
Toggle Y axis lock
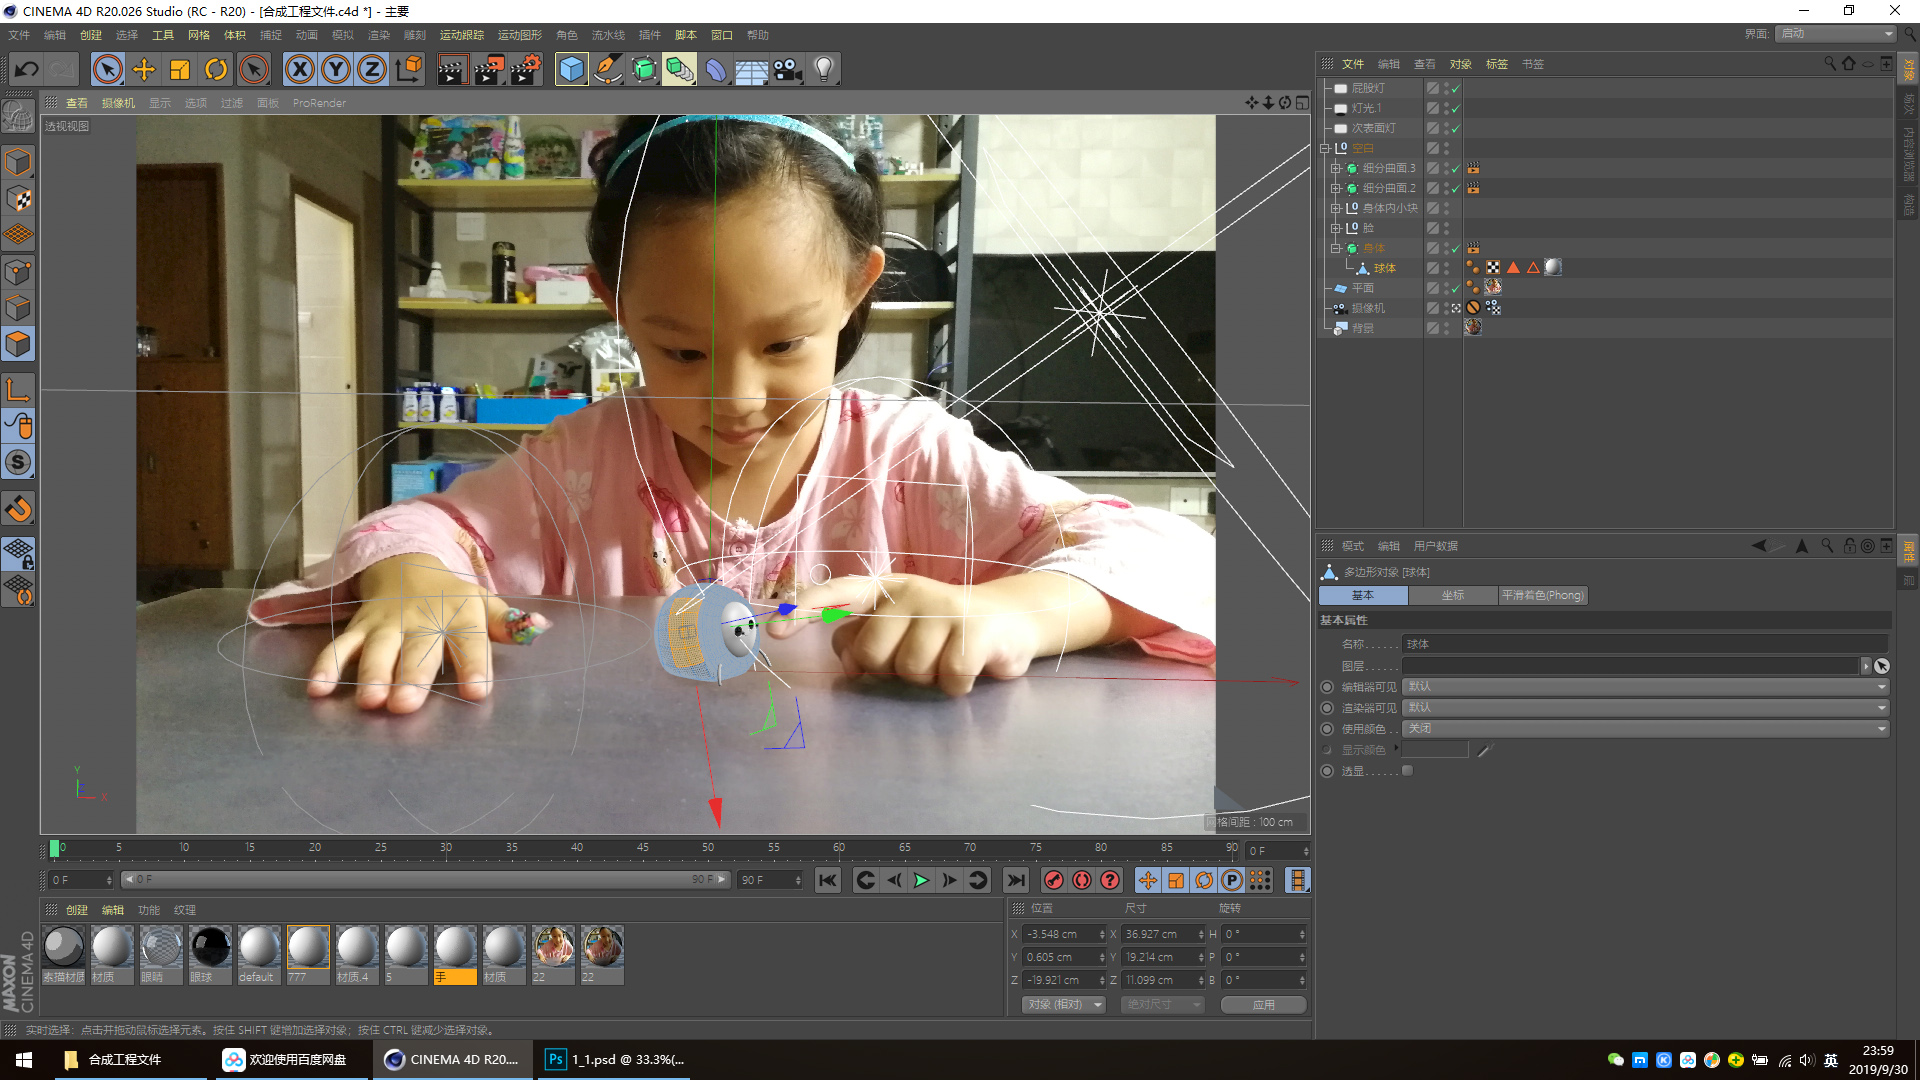(x=336, y=69)
